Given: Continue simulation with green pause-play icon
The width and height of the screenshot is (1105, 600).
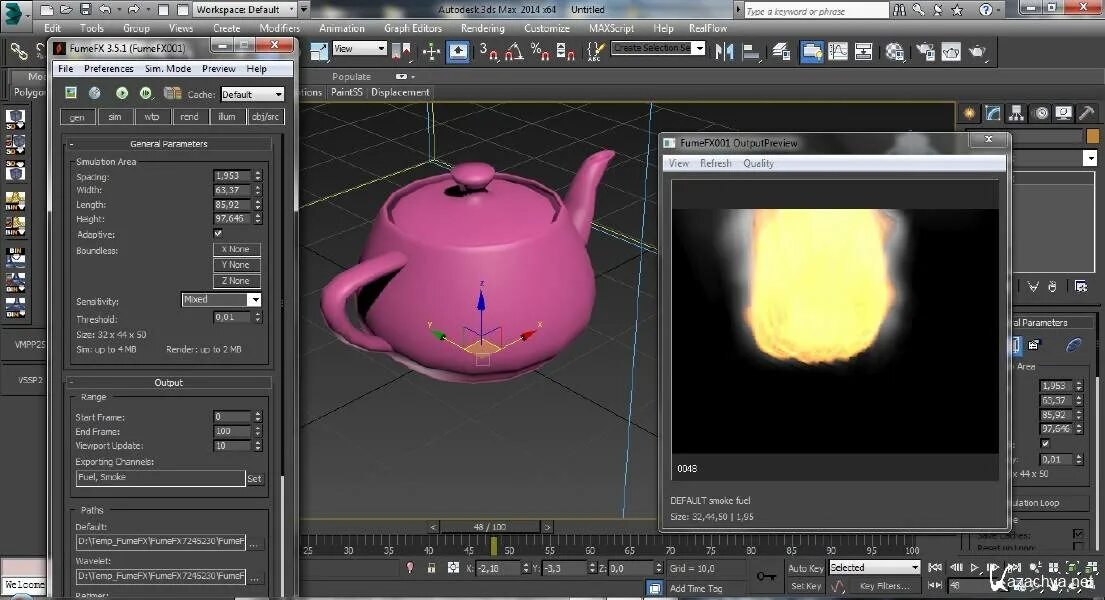Looking at the screenshot, I should [146, 93].
